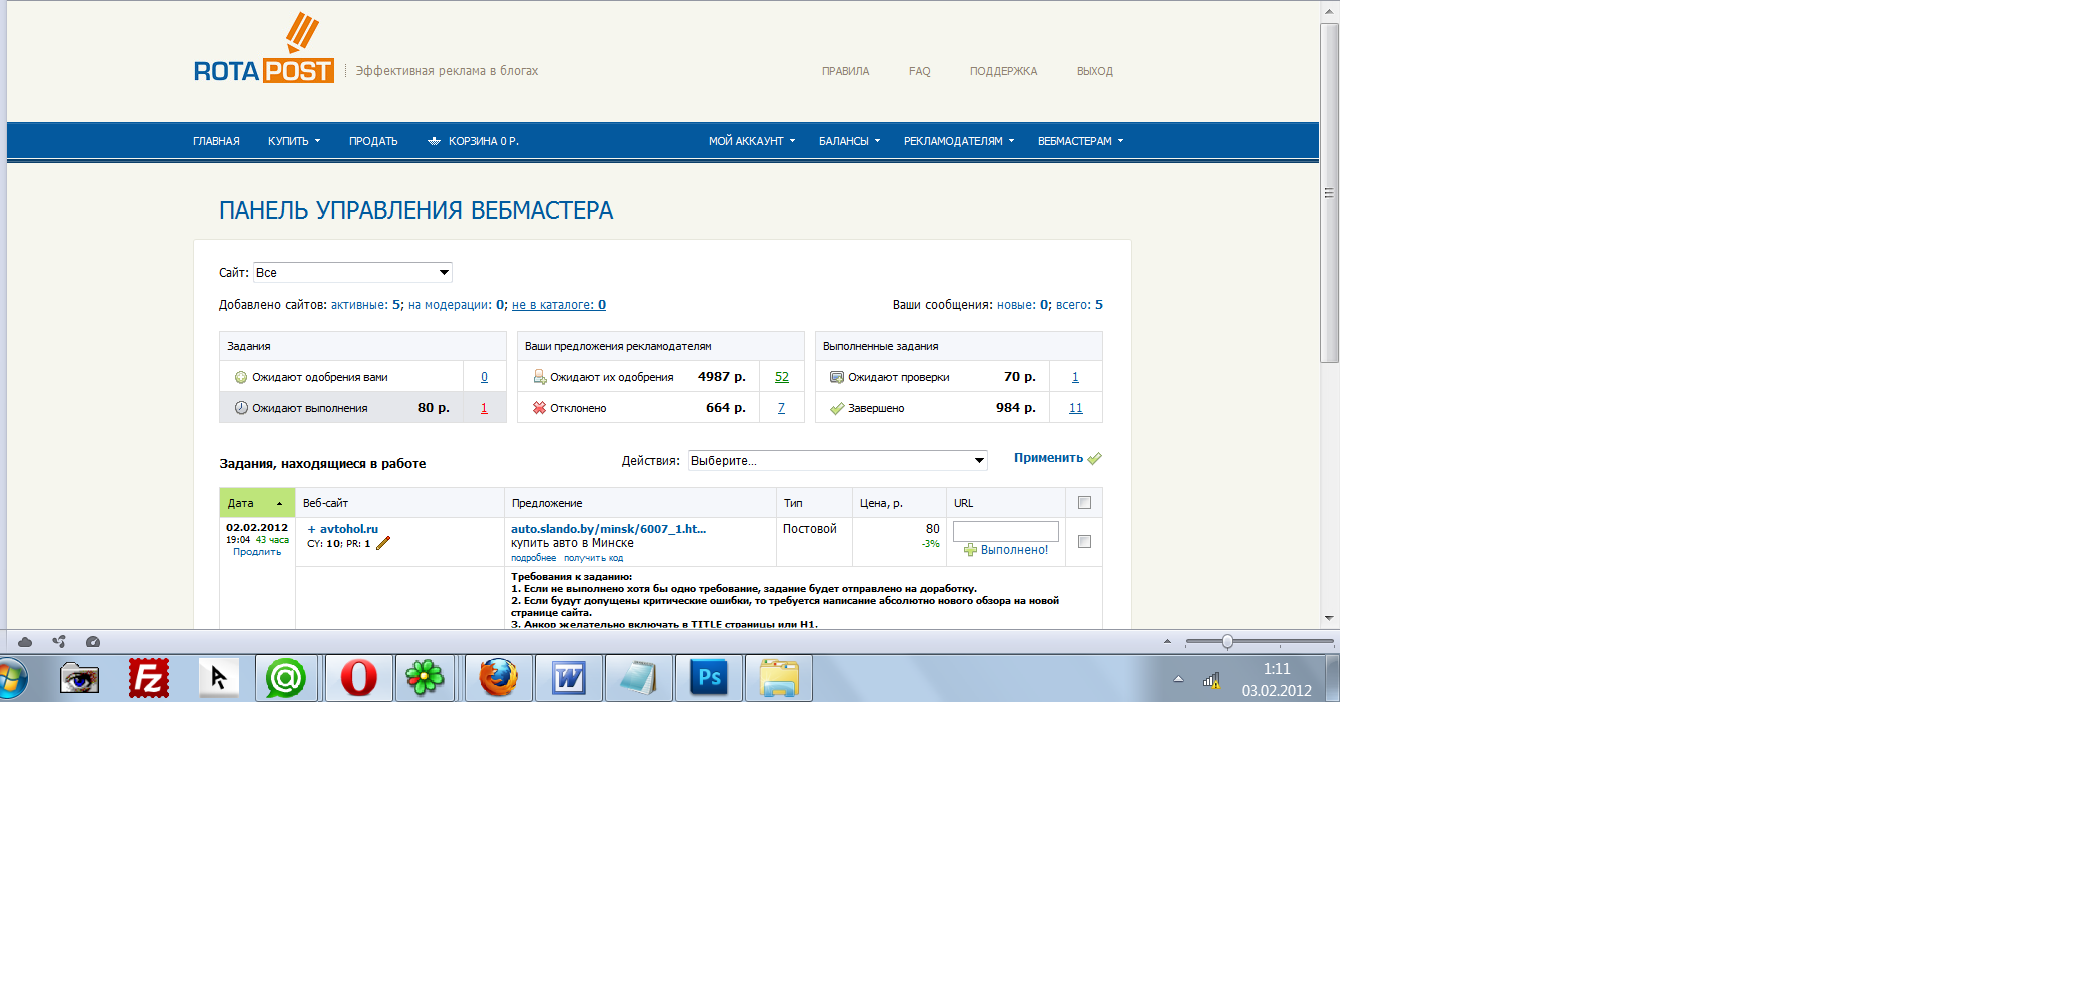This screenshot has width=2078, height=990.
Task: Click the green checkmark beside Применить
Action: pos(1094,458)
